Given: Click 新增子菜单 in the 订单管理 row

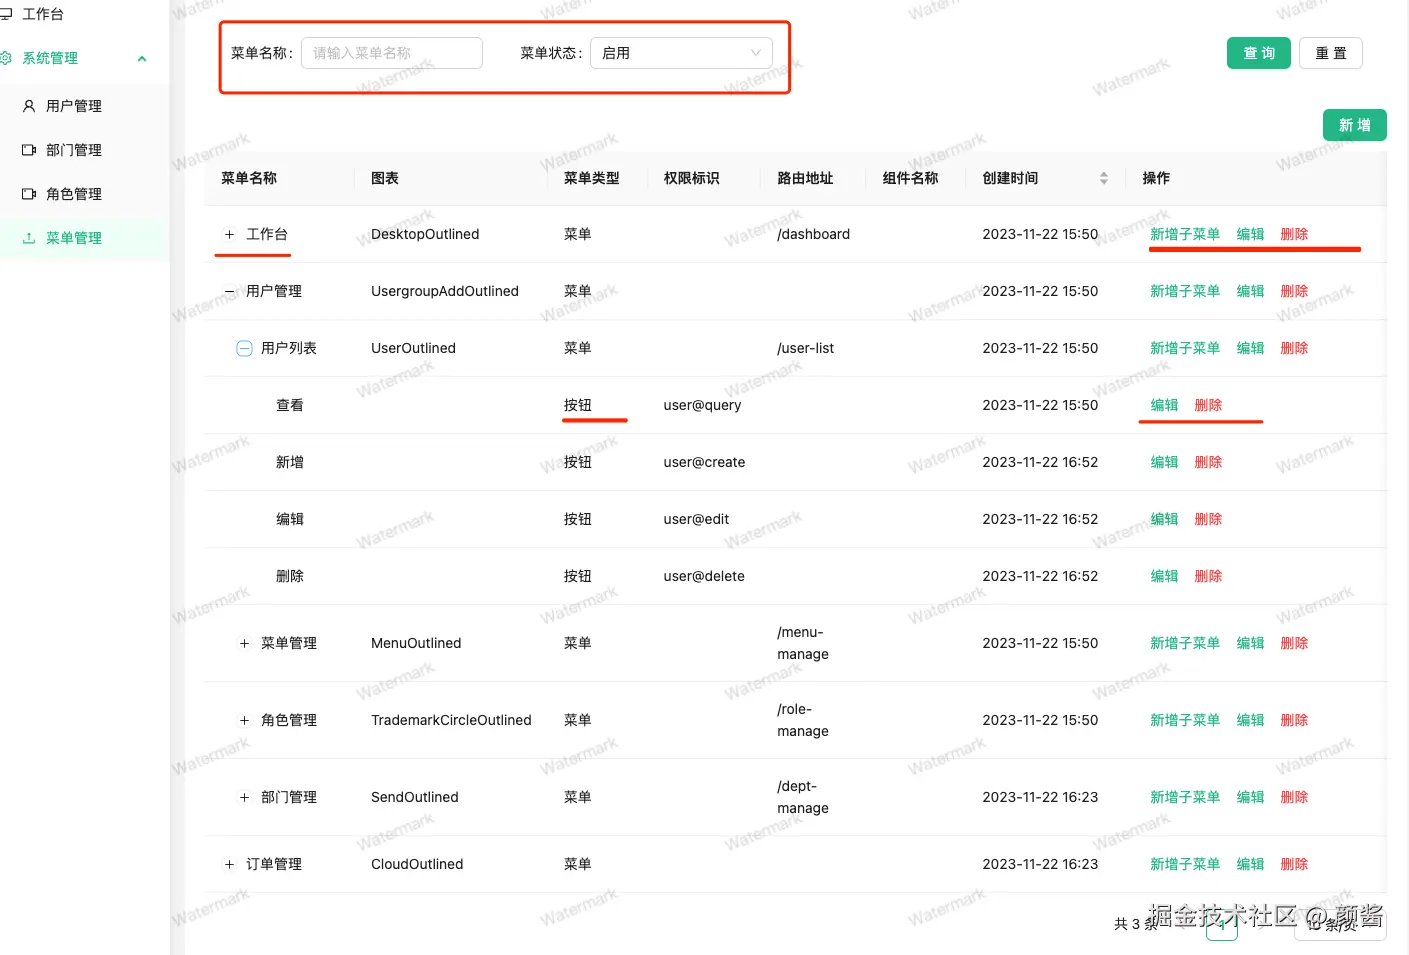Looking at the screenshot, I should click(1185, 864).
